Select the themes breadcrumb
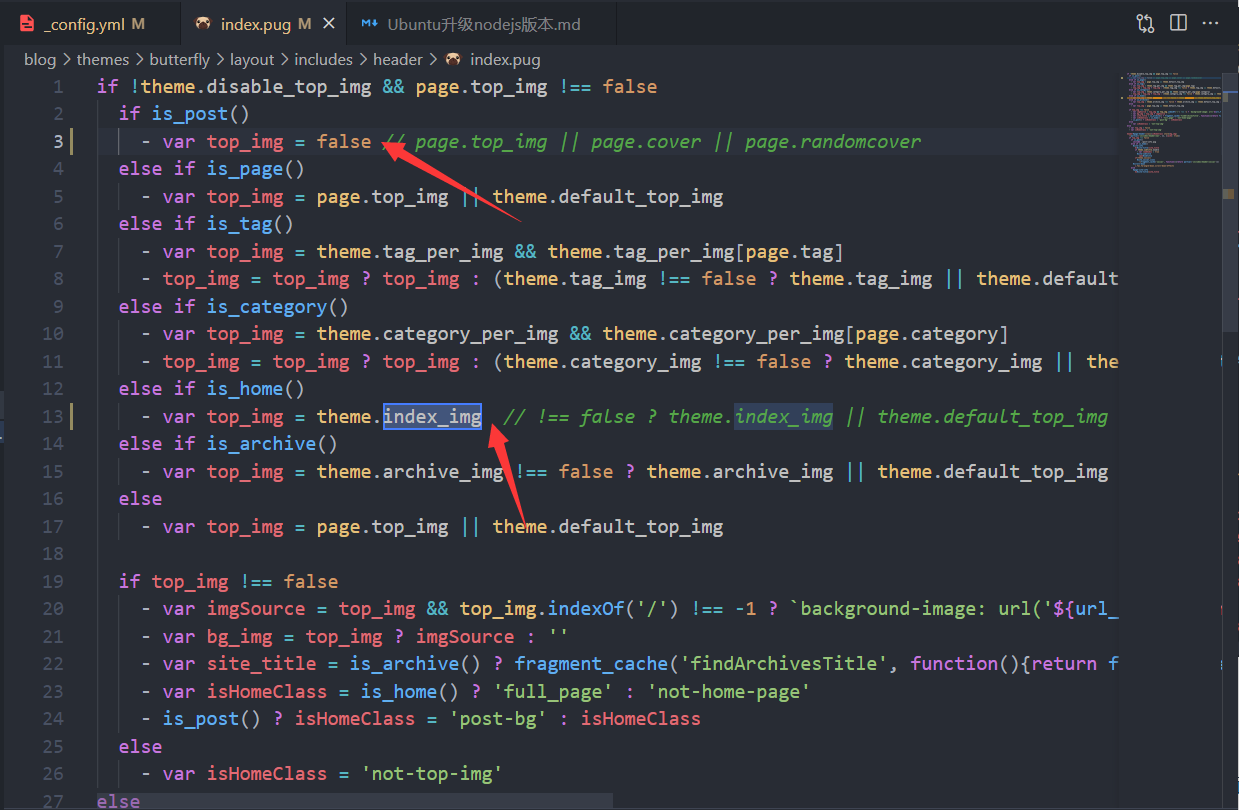 (x=103, y=59)
